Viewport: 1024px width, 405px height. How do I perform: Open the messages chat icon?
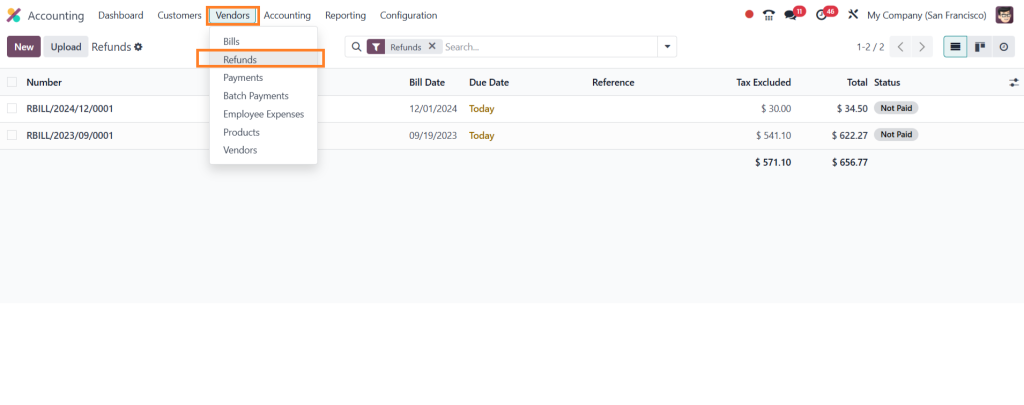click(x=791, y=15)
